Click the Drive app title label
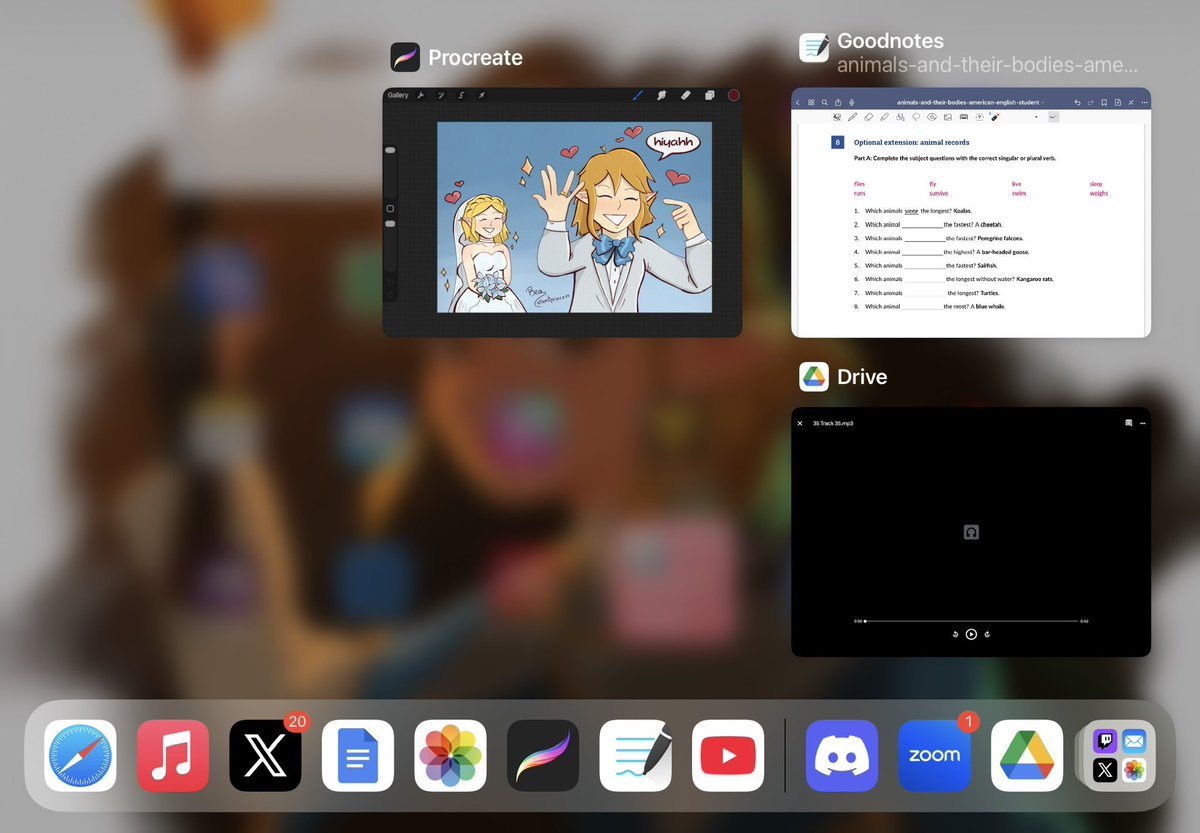Screen dimensions: 1200x833 tap(862, 377)
